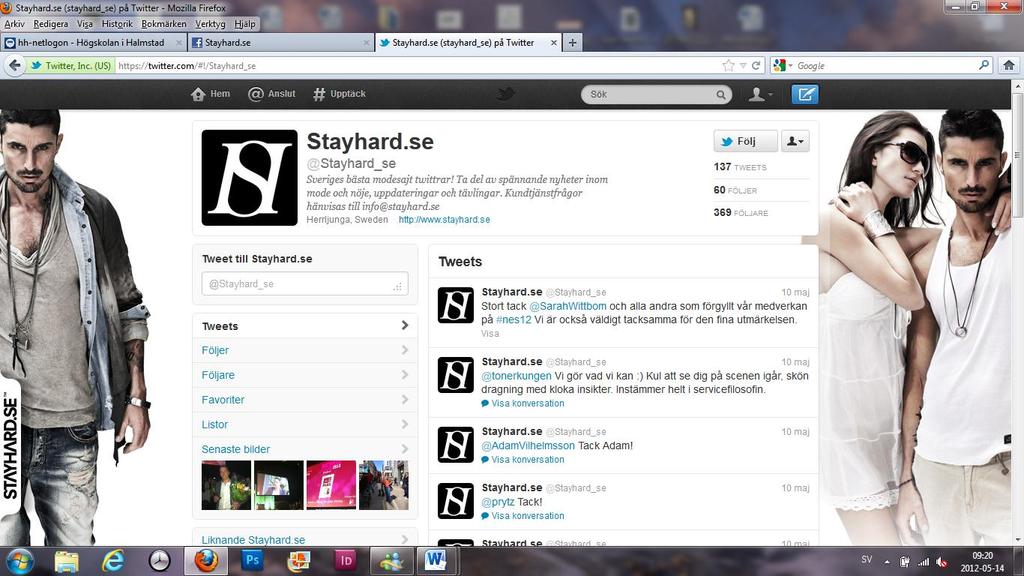Open Windows Live Messenger taskbar icon
Viewport: 1024px width, 576px height.
[391, 561]
